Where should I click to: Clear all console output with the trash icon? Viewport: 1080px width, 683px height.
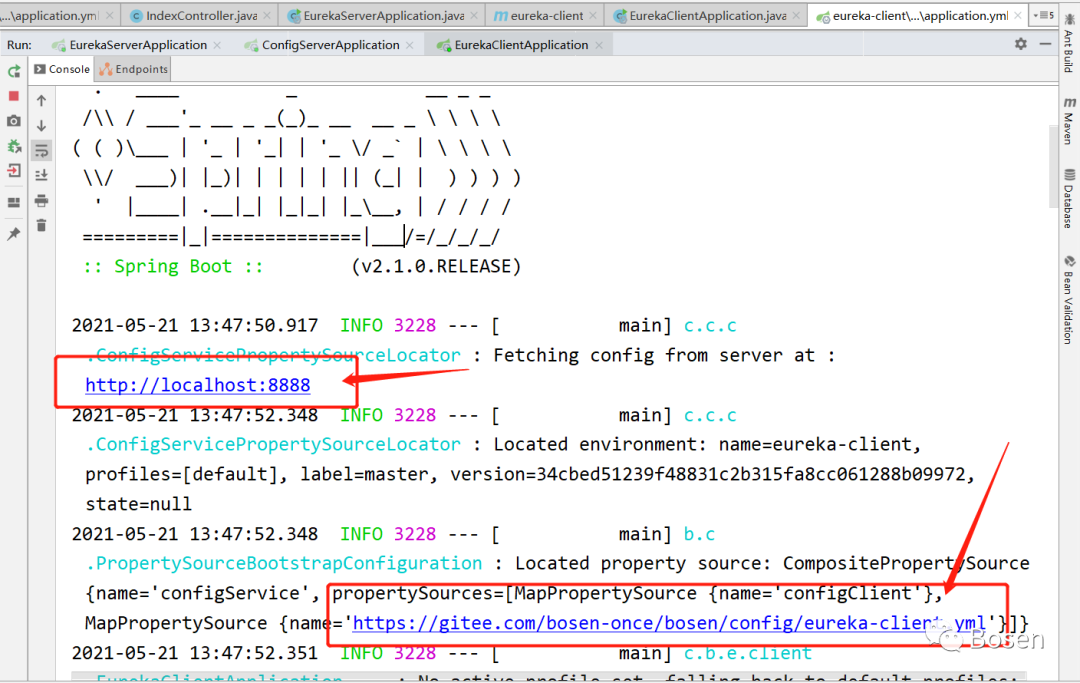41,225
